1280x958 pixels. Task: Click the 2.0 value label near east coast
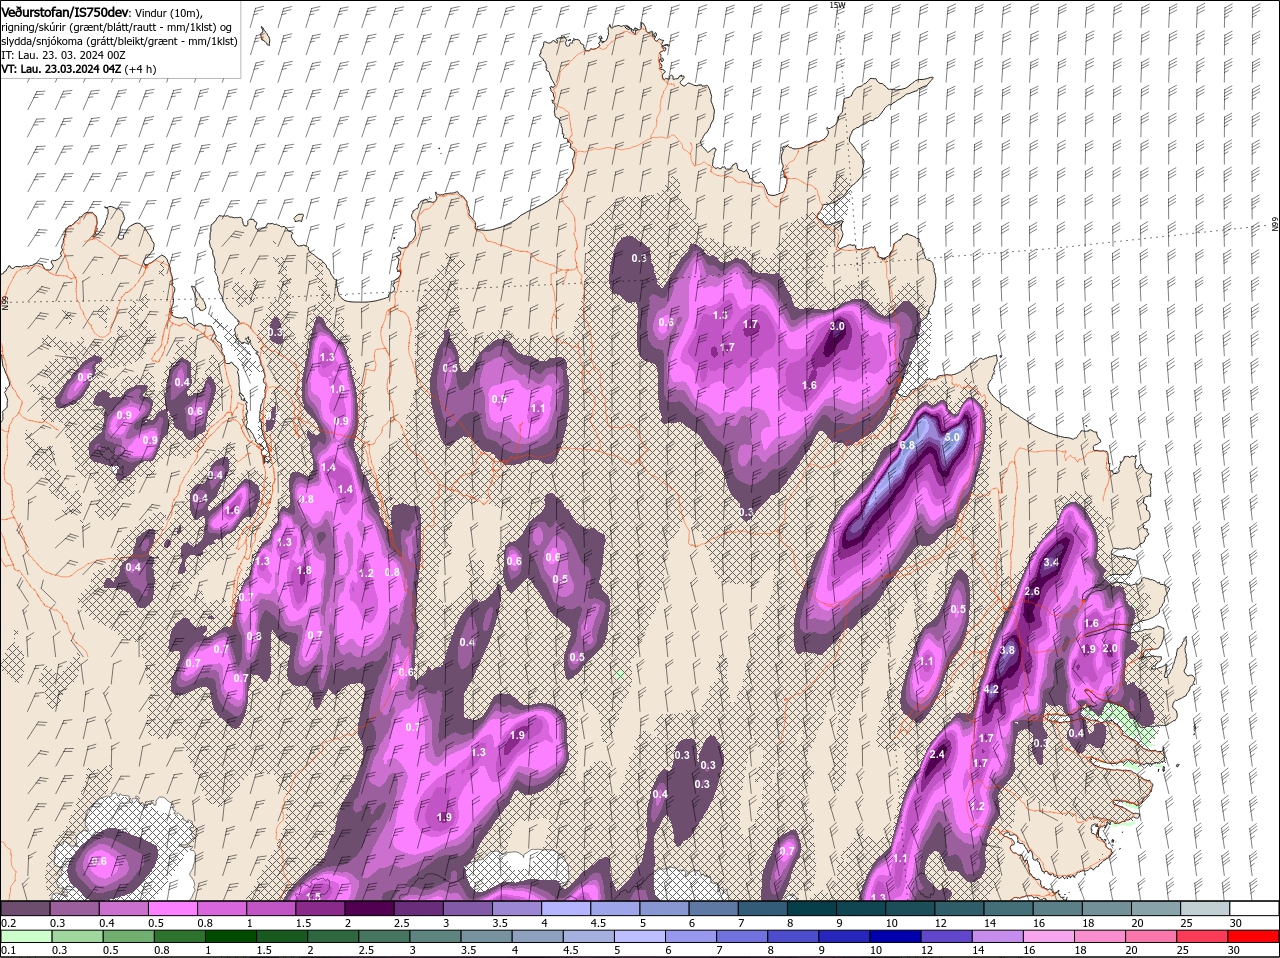[x=1110, y=649]
